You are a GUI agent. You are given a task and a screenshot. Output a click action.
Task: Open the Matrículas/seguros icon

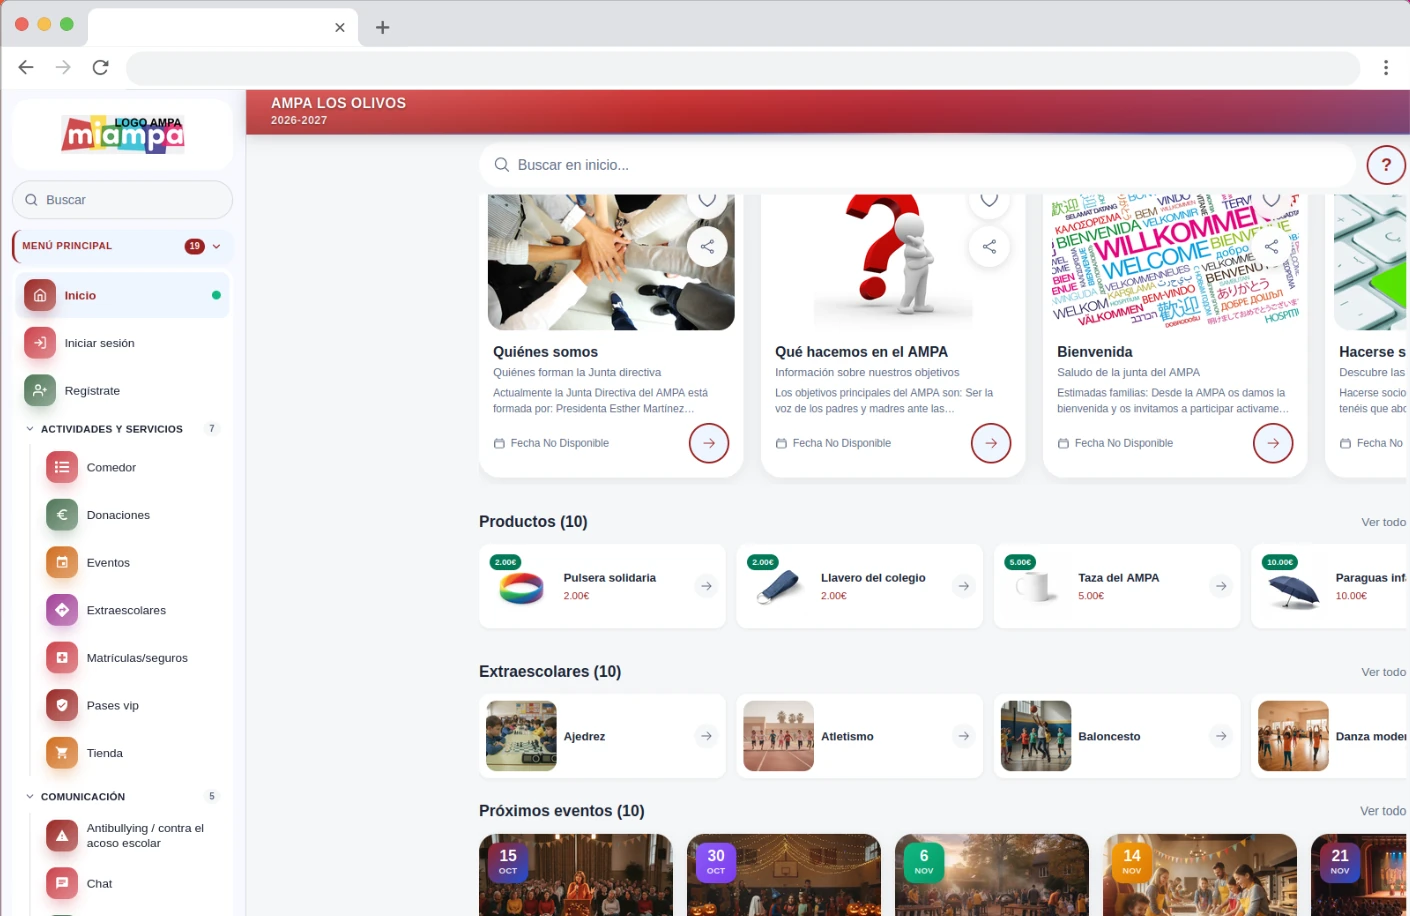pyautogui.click(x=62, y=658)
